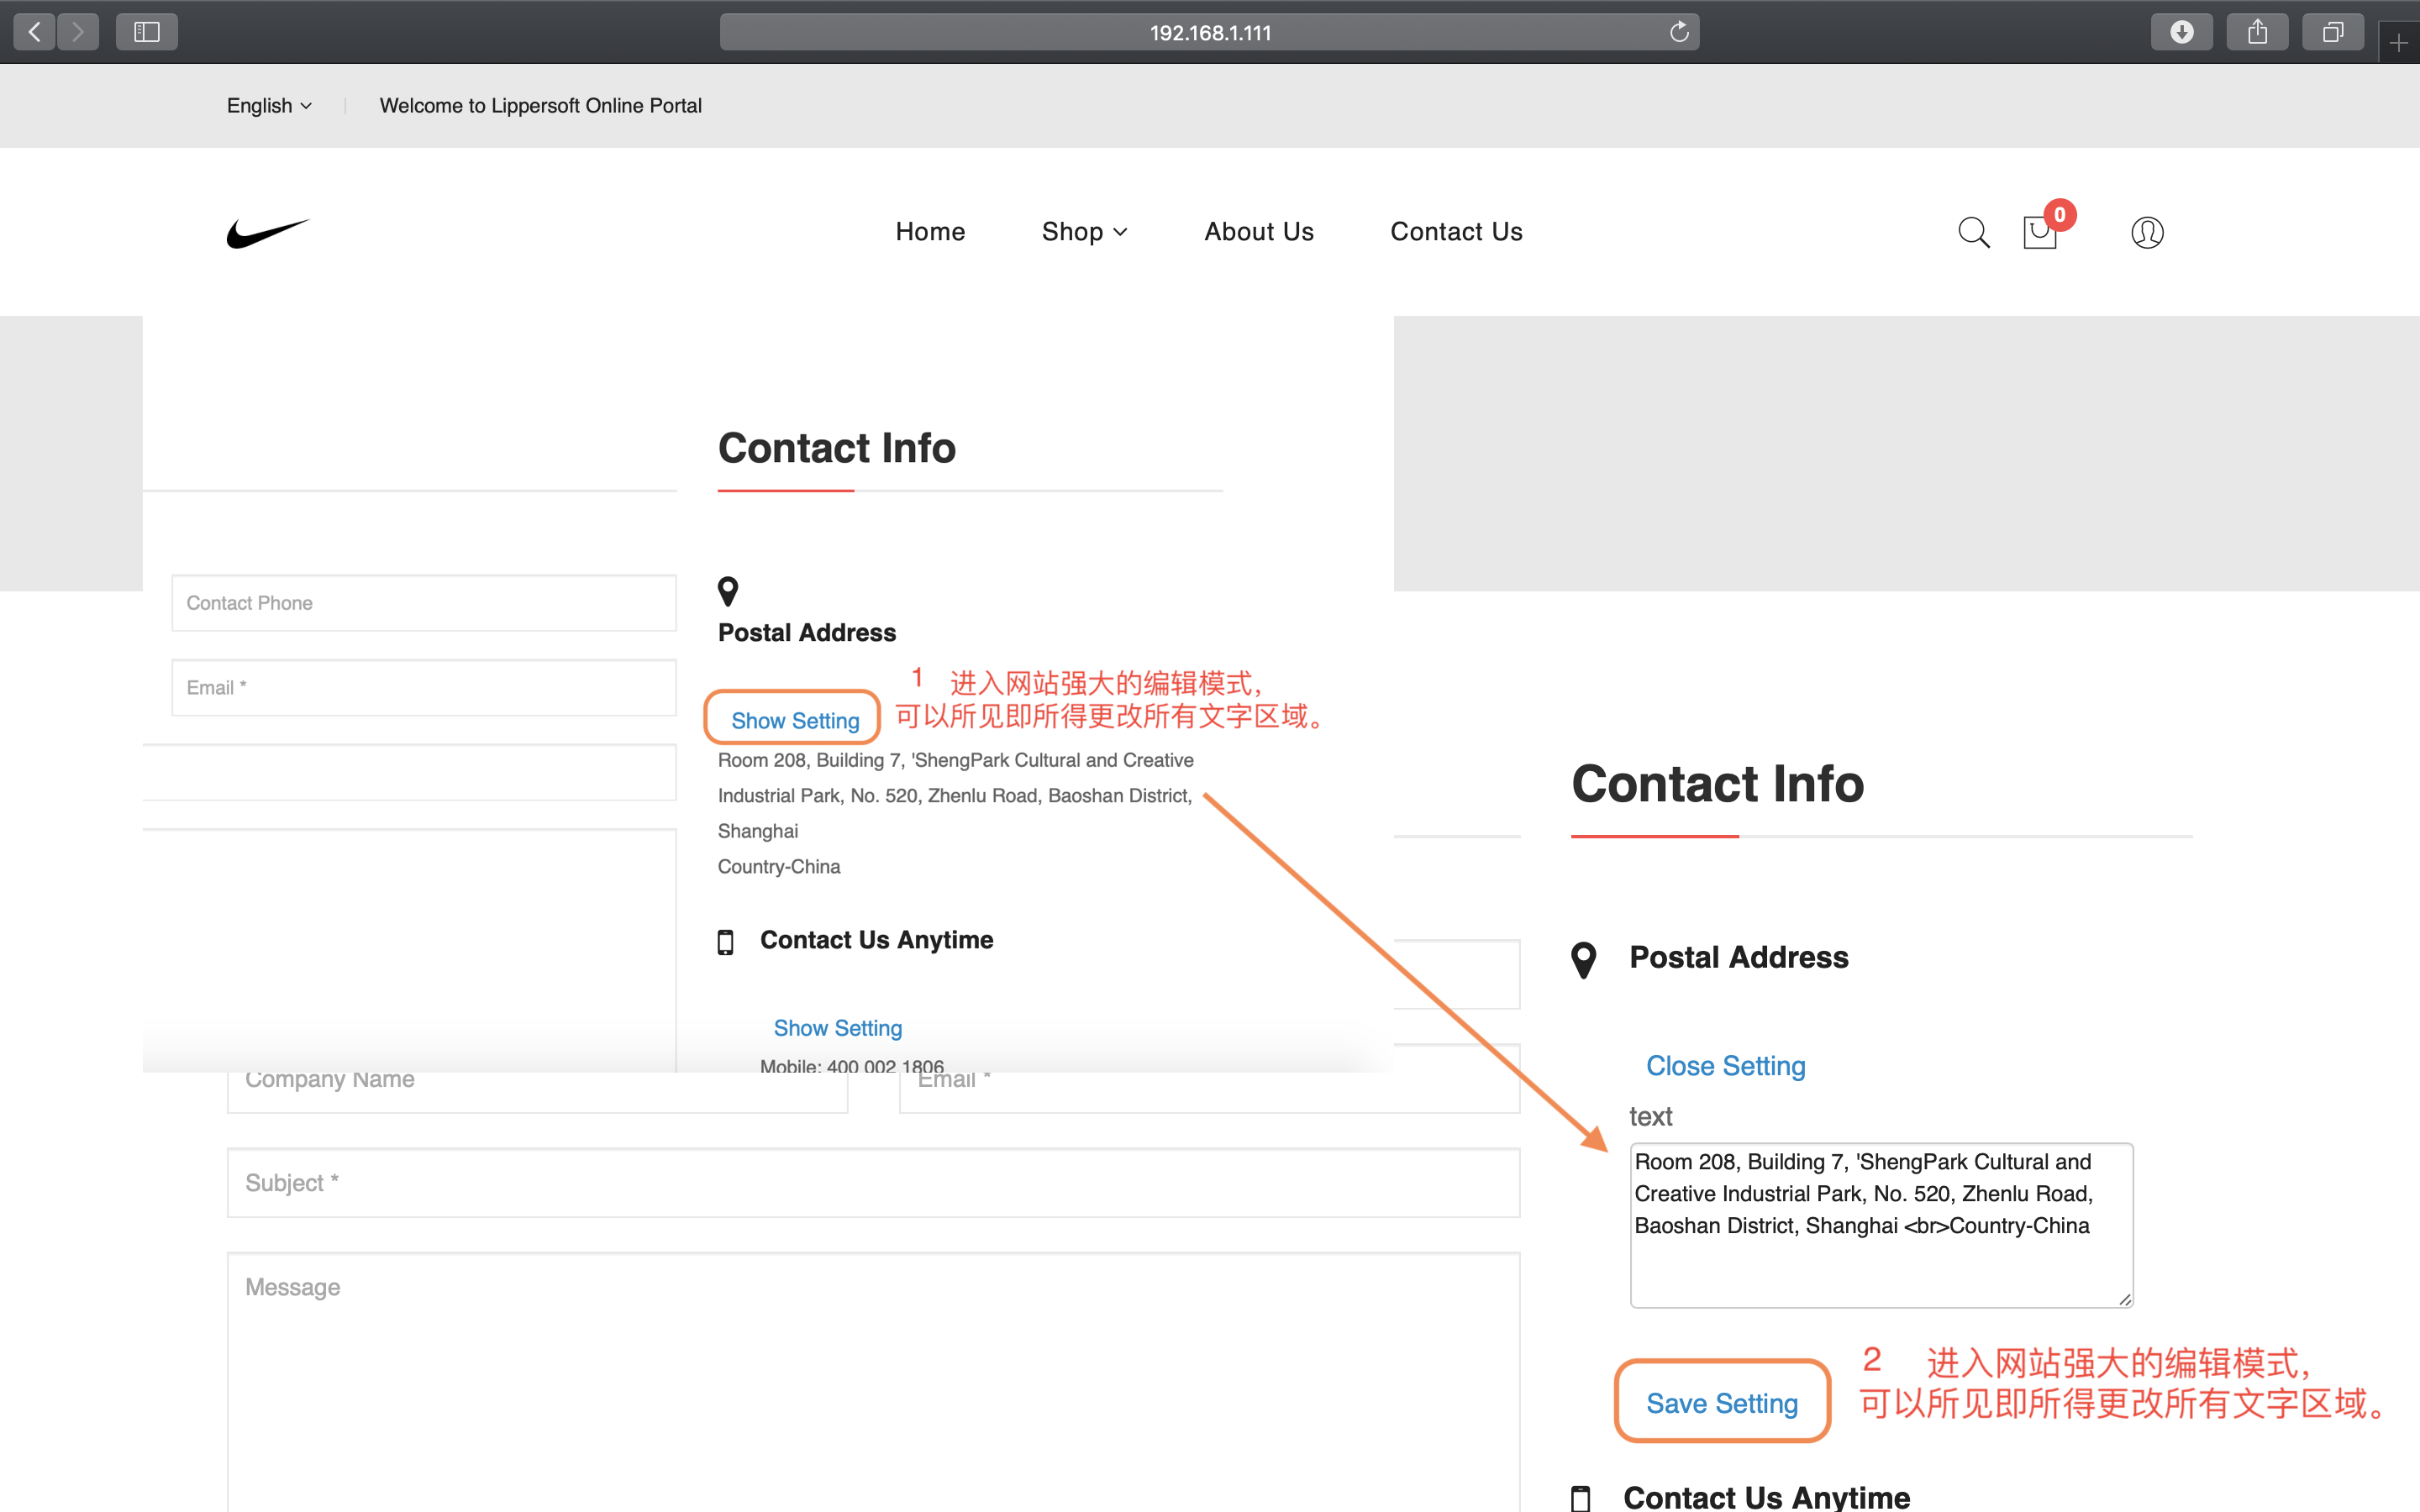Click the Save Setting link
Image resolution: width=2420 pixels, height=1512 pixels.
point(1722,1403)
